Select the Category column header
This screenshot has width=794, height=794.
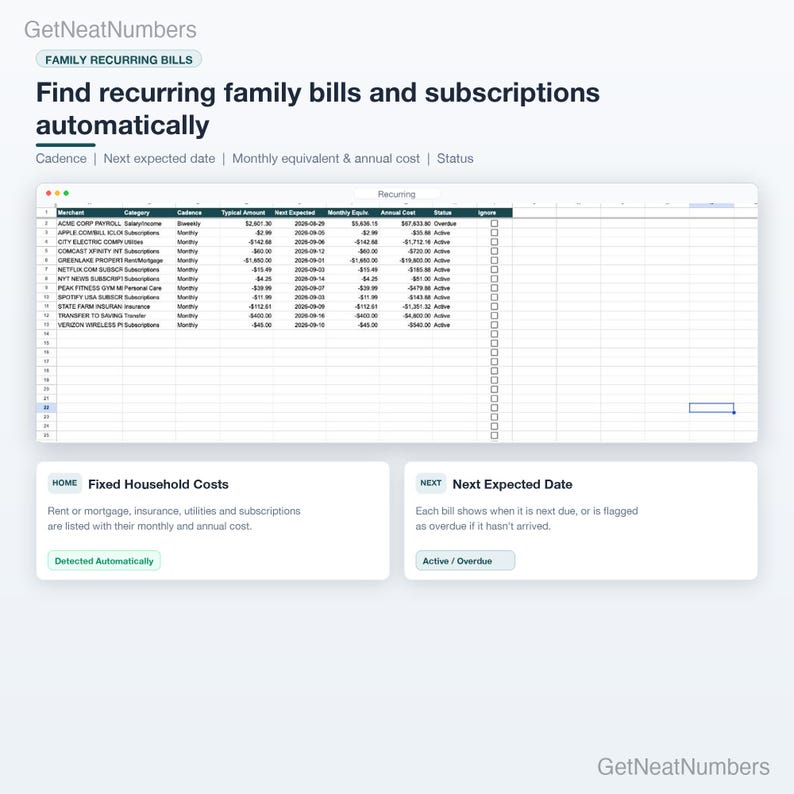pos(149,213)
